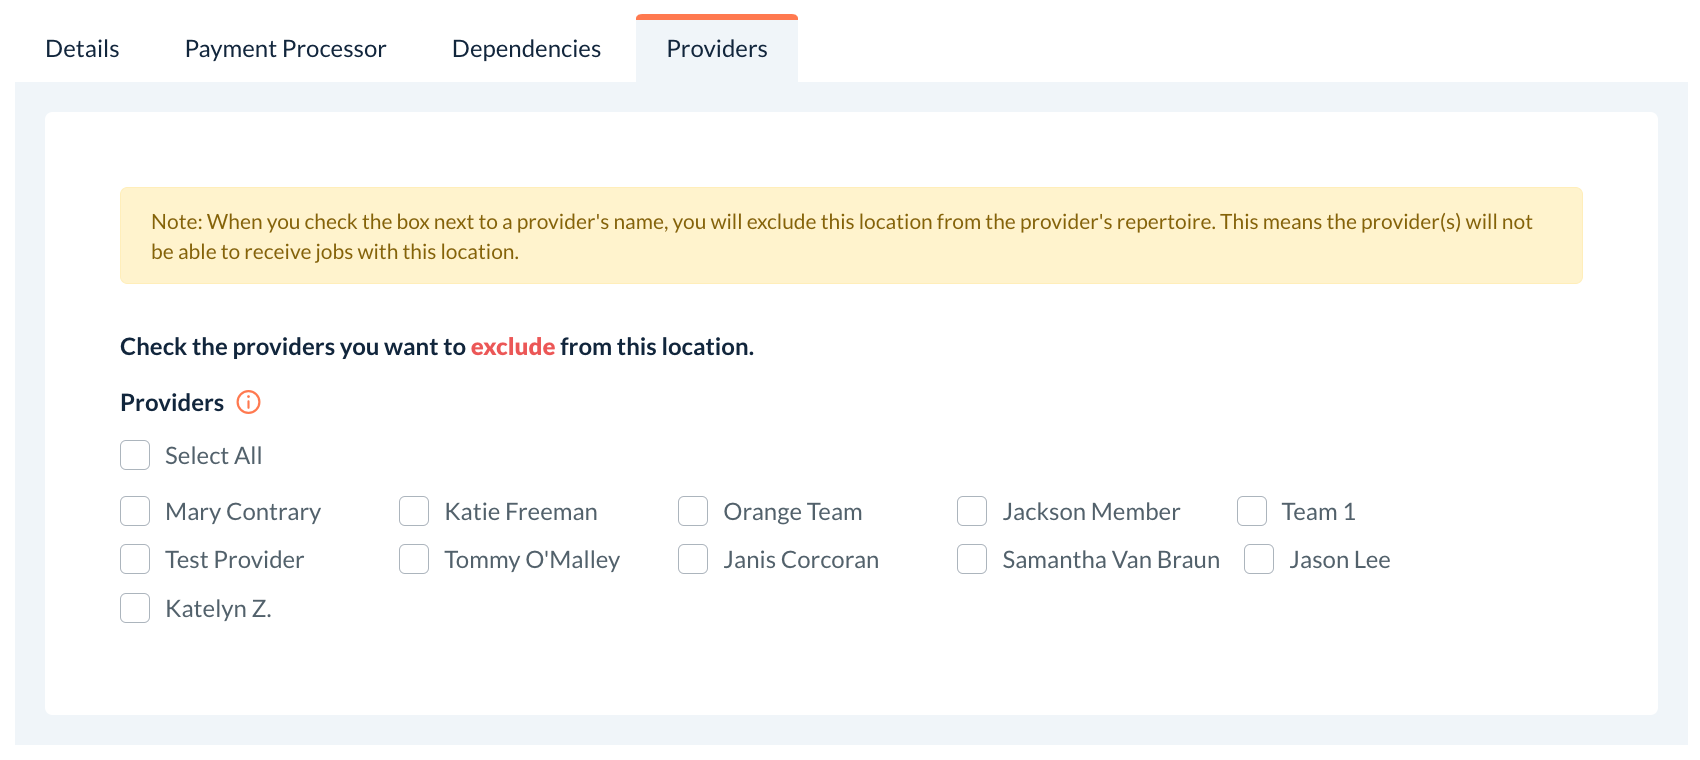The width and height of the screenshot is (1700, 760).
Task: Check the Samantha Van Braun box
Action: pyautogui.click(x=972, y=559)
